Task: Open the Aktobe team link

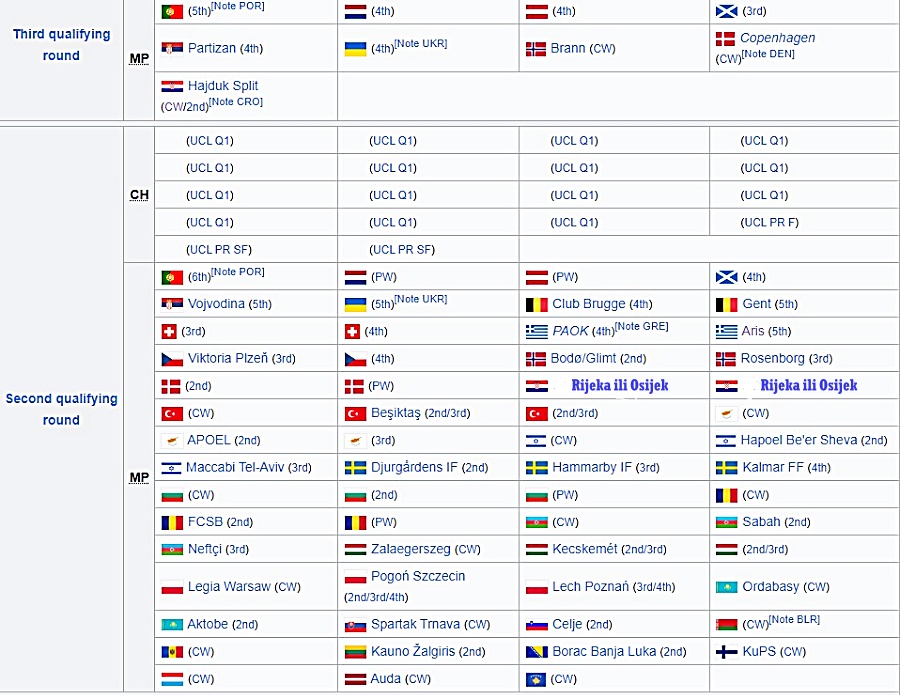Action: 208,624
